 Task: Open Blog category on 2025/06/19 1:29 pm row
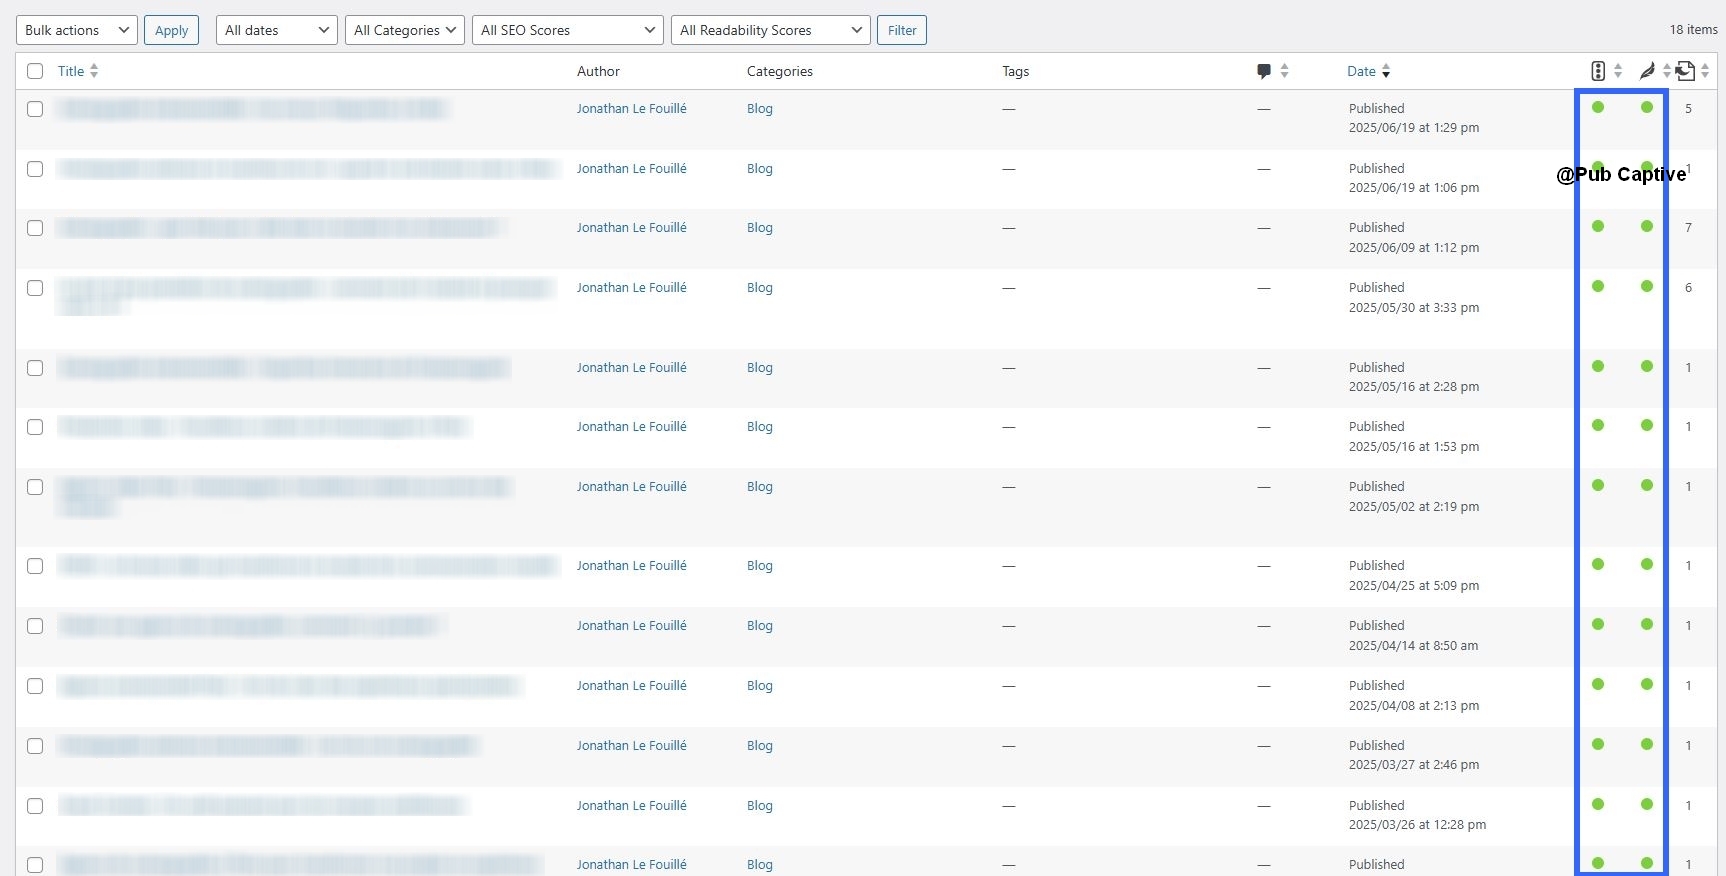(760, 109)
